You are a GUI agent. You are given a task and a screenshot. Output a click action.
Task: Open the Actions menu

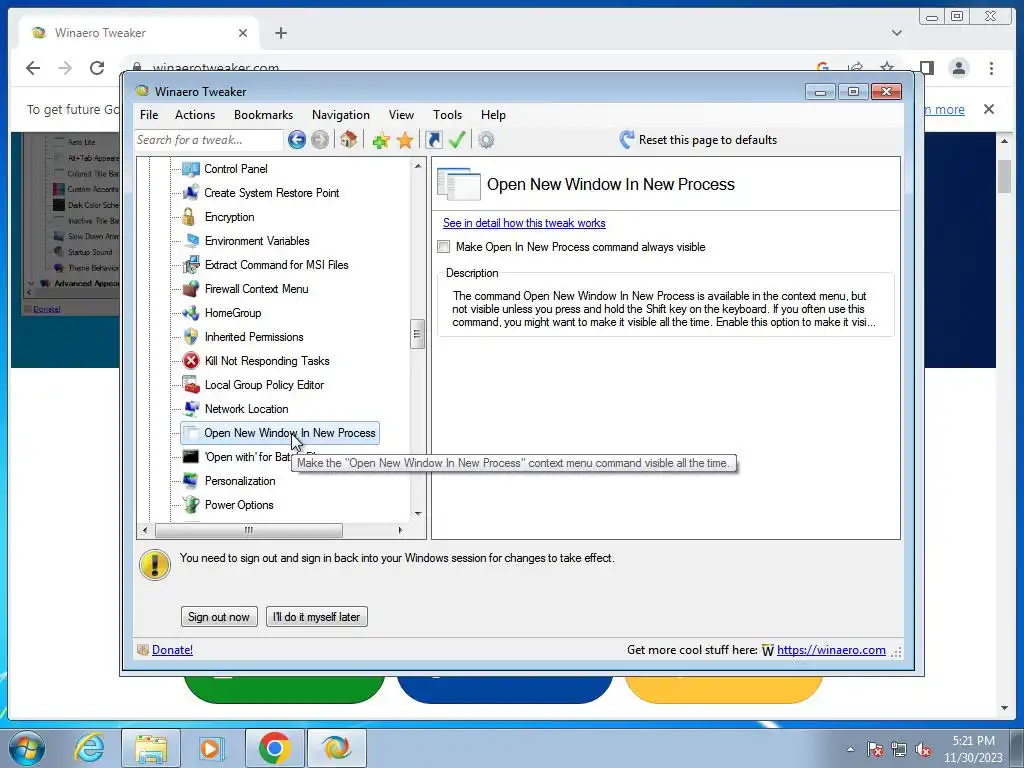click(x=195, y=115)
